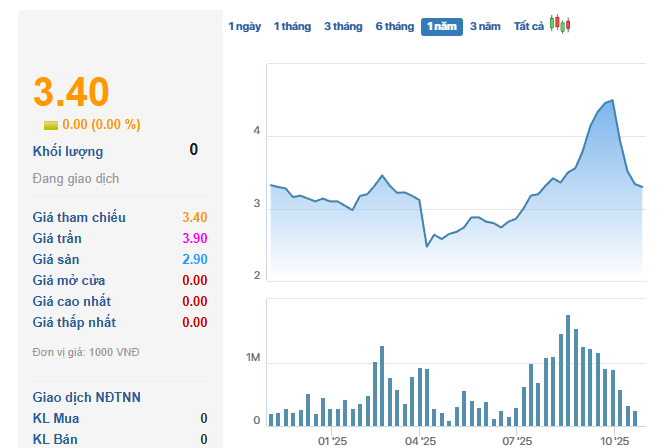Click the Giá tham chiếu value 3.40
Image resolution: width=670 pixels, height=448 pixels.
pyautogui.click(x=194, y=217)
